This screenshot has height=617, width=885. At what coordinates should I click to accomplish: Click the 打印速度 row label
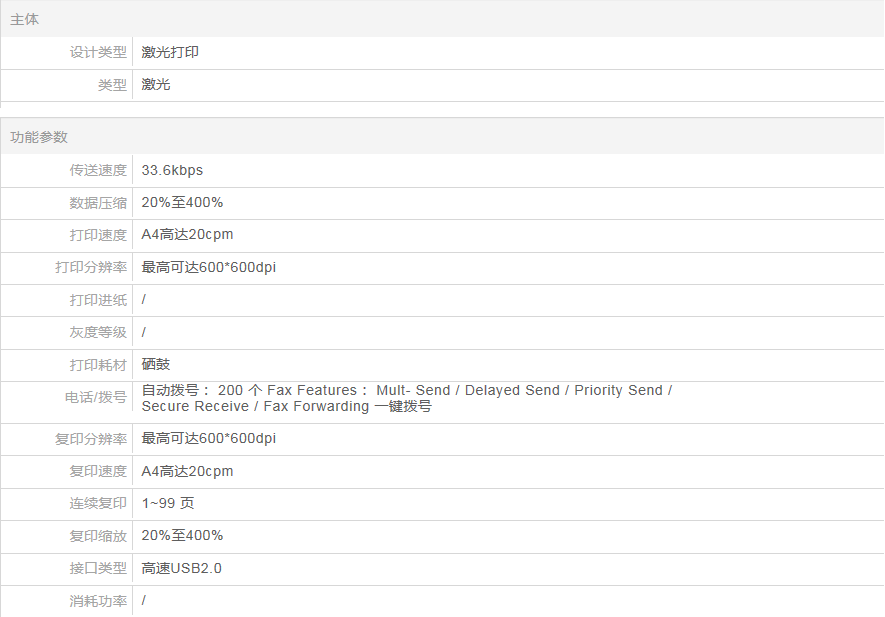(x=98, y=235)
